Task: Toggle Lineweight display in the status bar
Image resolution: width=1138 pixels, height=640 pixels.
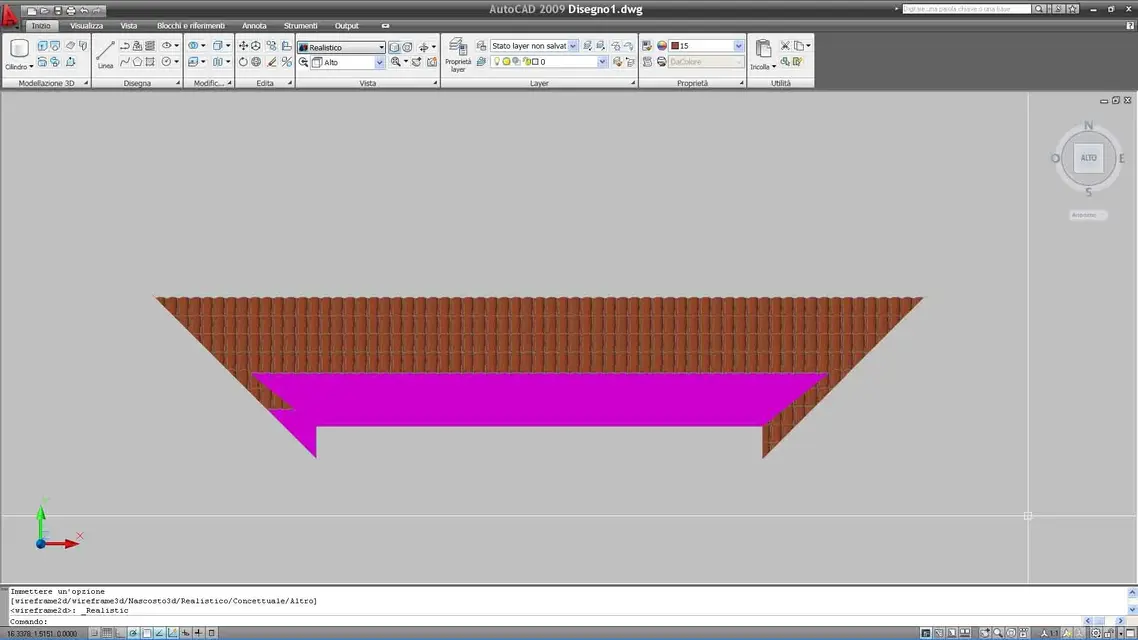Action: pyautogui.click(x=199, y=633)
